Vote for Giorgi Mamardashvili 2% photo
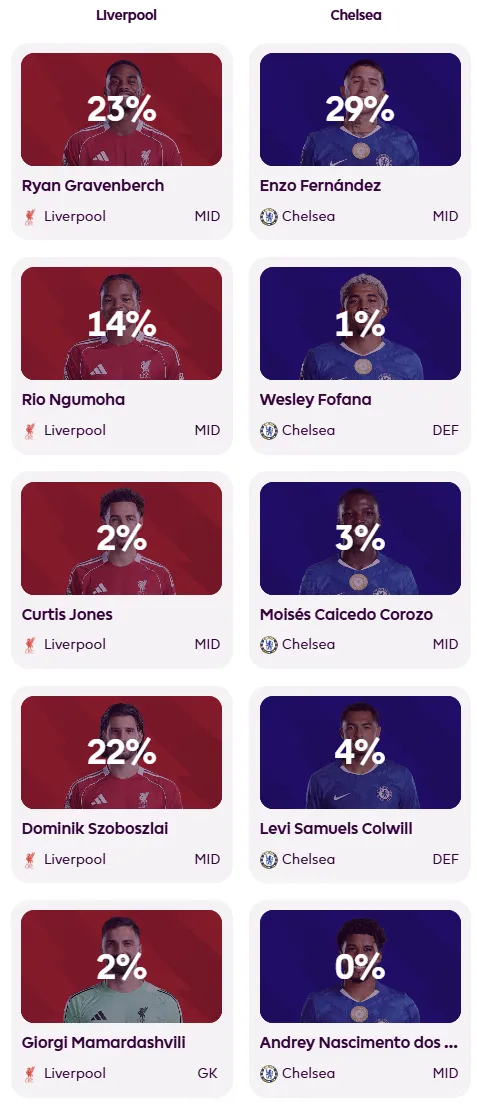Image resolution: width=477 pixels, height=1105 pixels. pos(121,966)
